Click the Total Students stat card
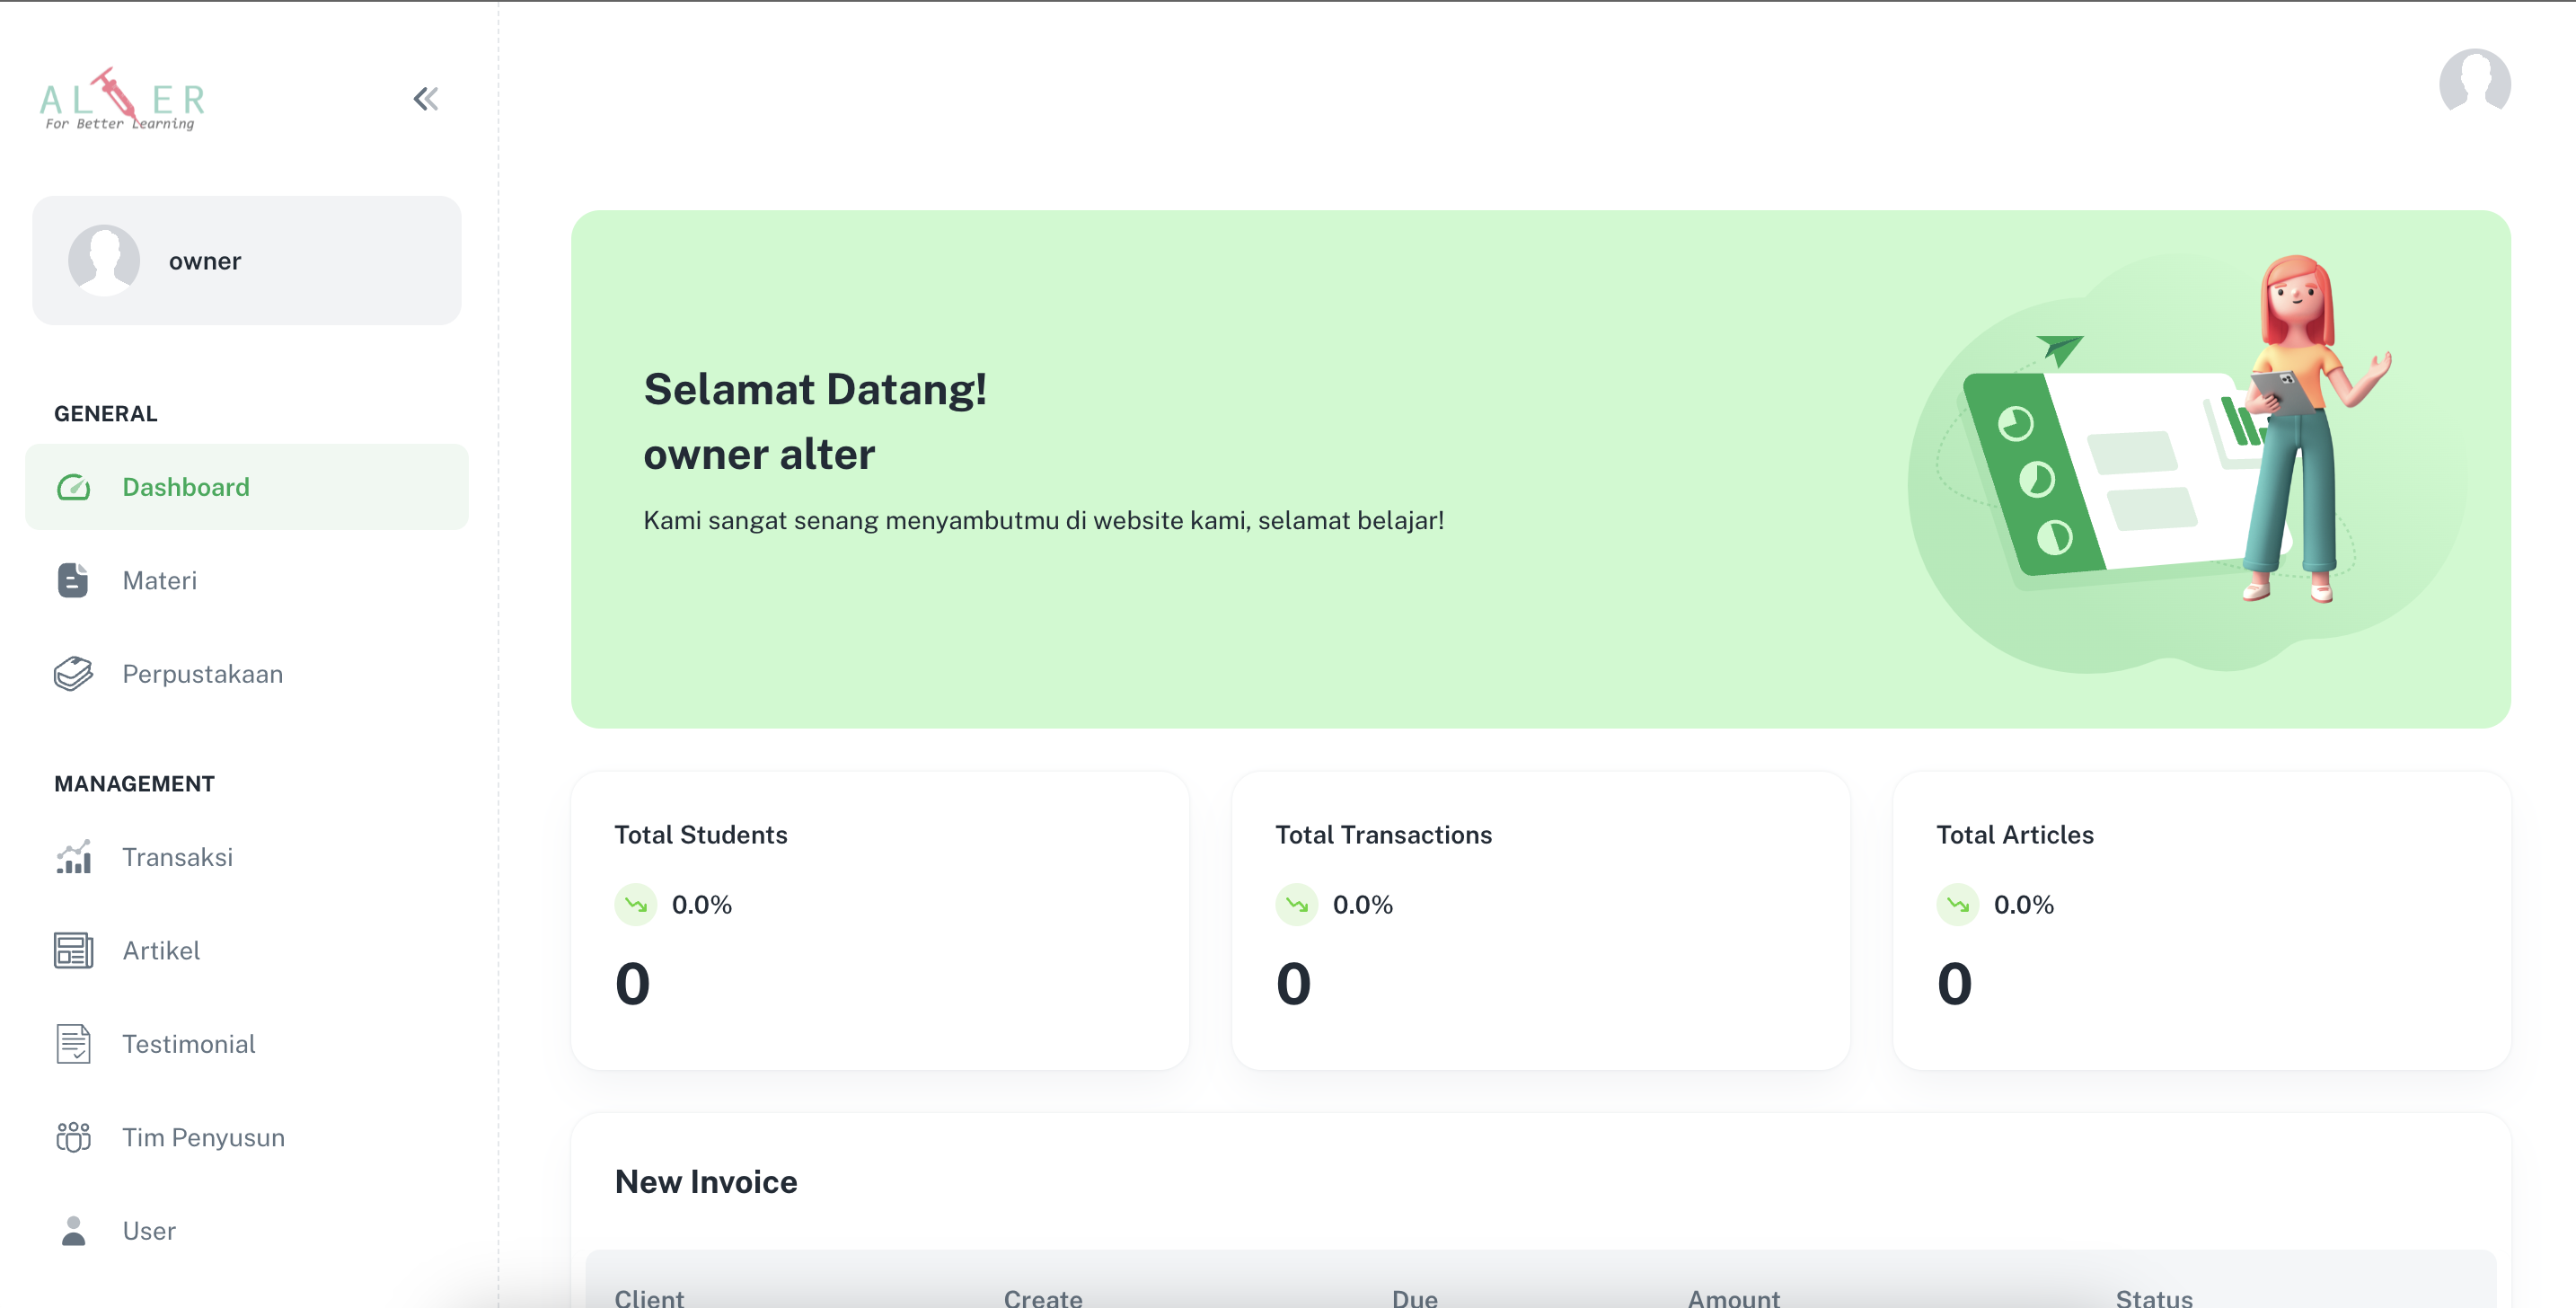This screenshot has width=2576, height=1308. (x=879, y=920)
